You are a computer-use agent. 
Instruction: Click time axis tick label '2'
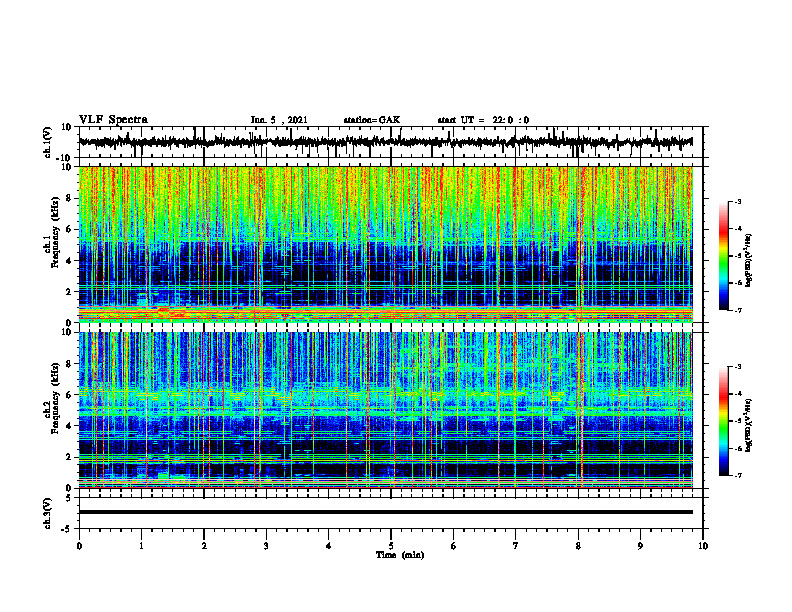point(204,546)
